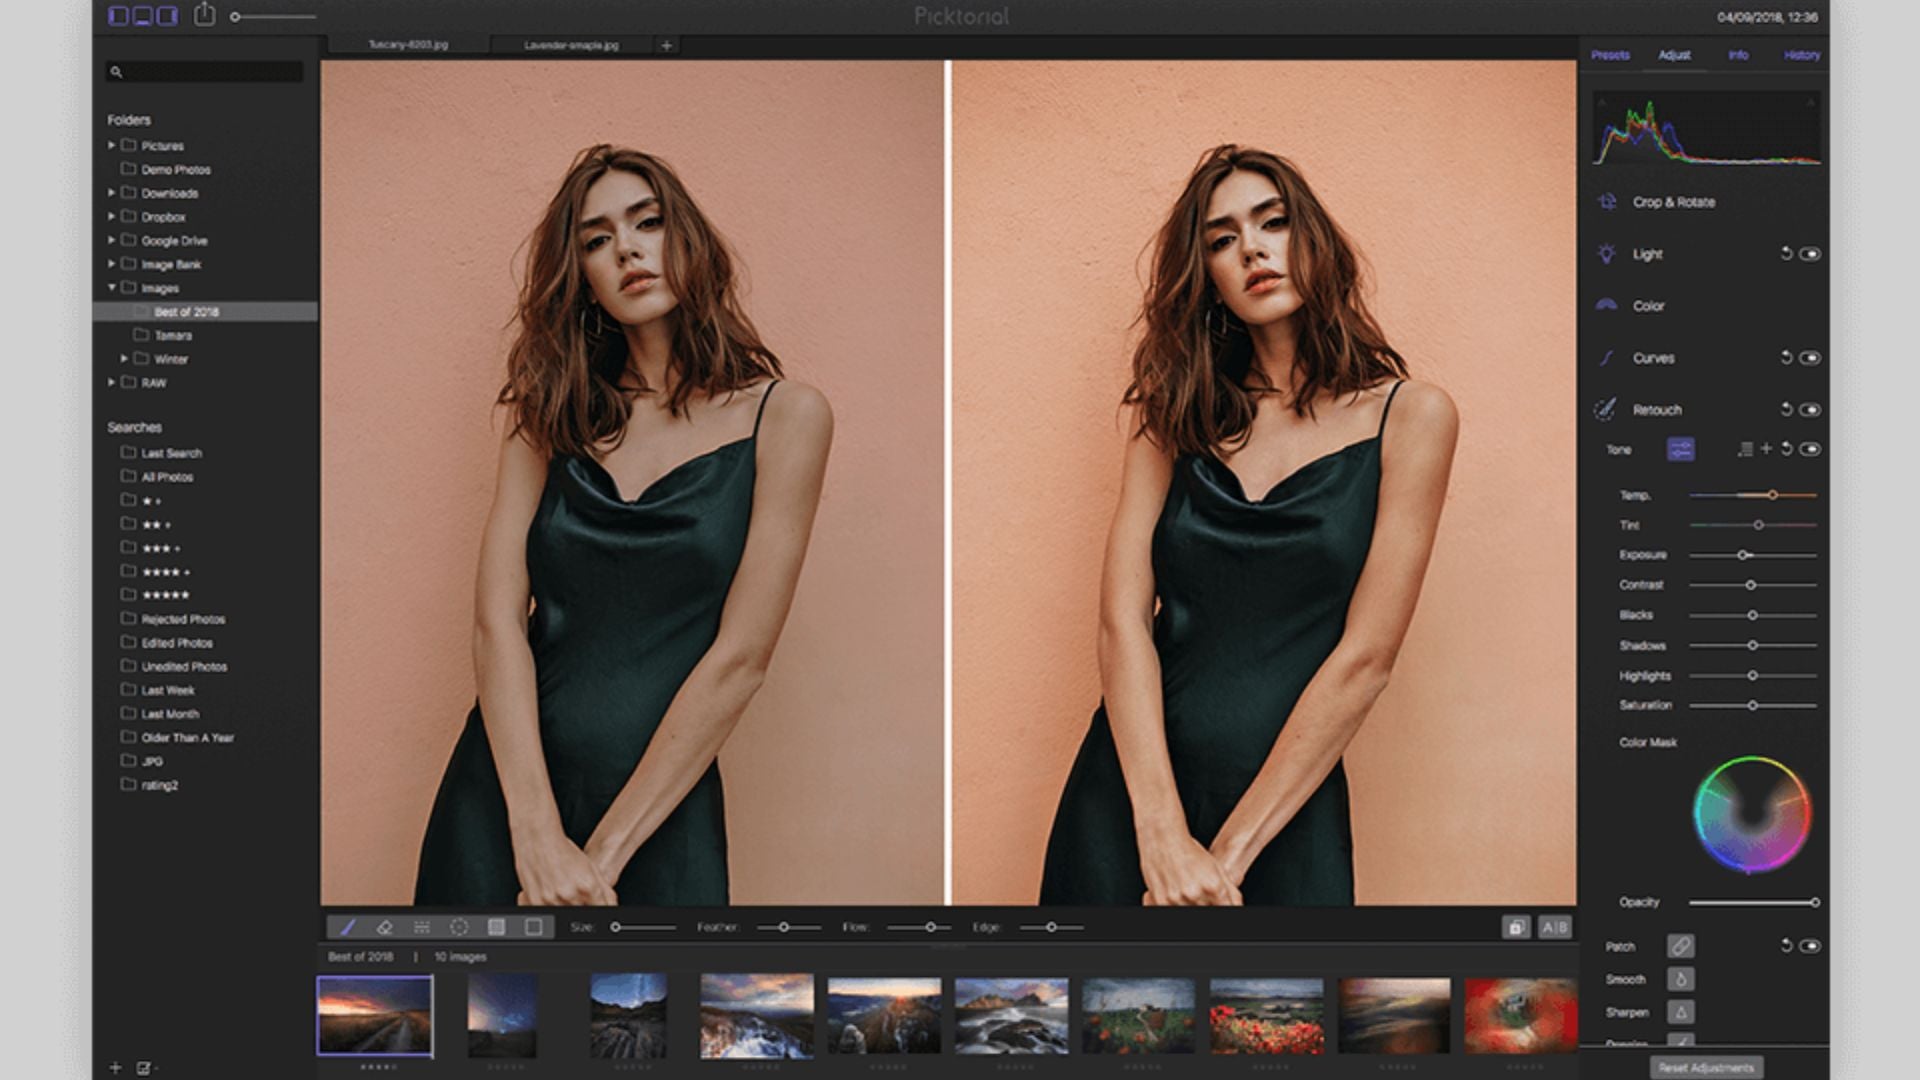Viewport: 1920px width, 1080px height.
Task: Select the red poppy field thumbnail
Action: [1265, 1015]
